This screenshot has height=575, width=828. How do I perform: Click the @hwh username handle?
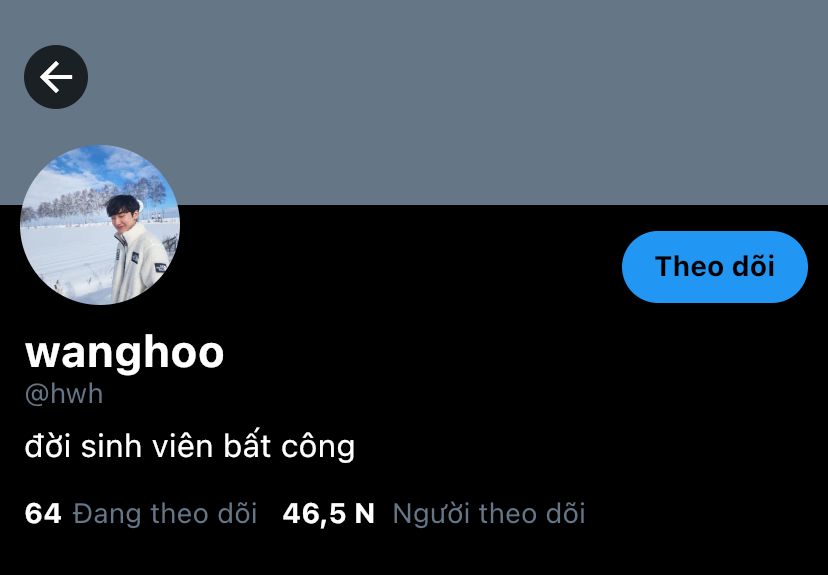tap(64, 394)
